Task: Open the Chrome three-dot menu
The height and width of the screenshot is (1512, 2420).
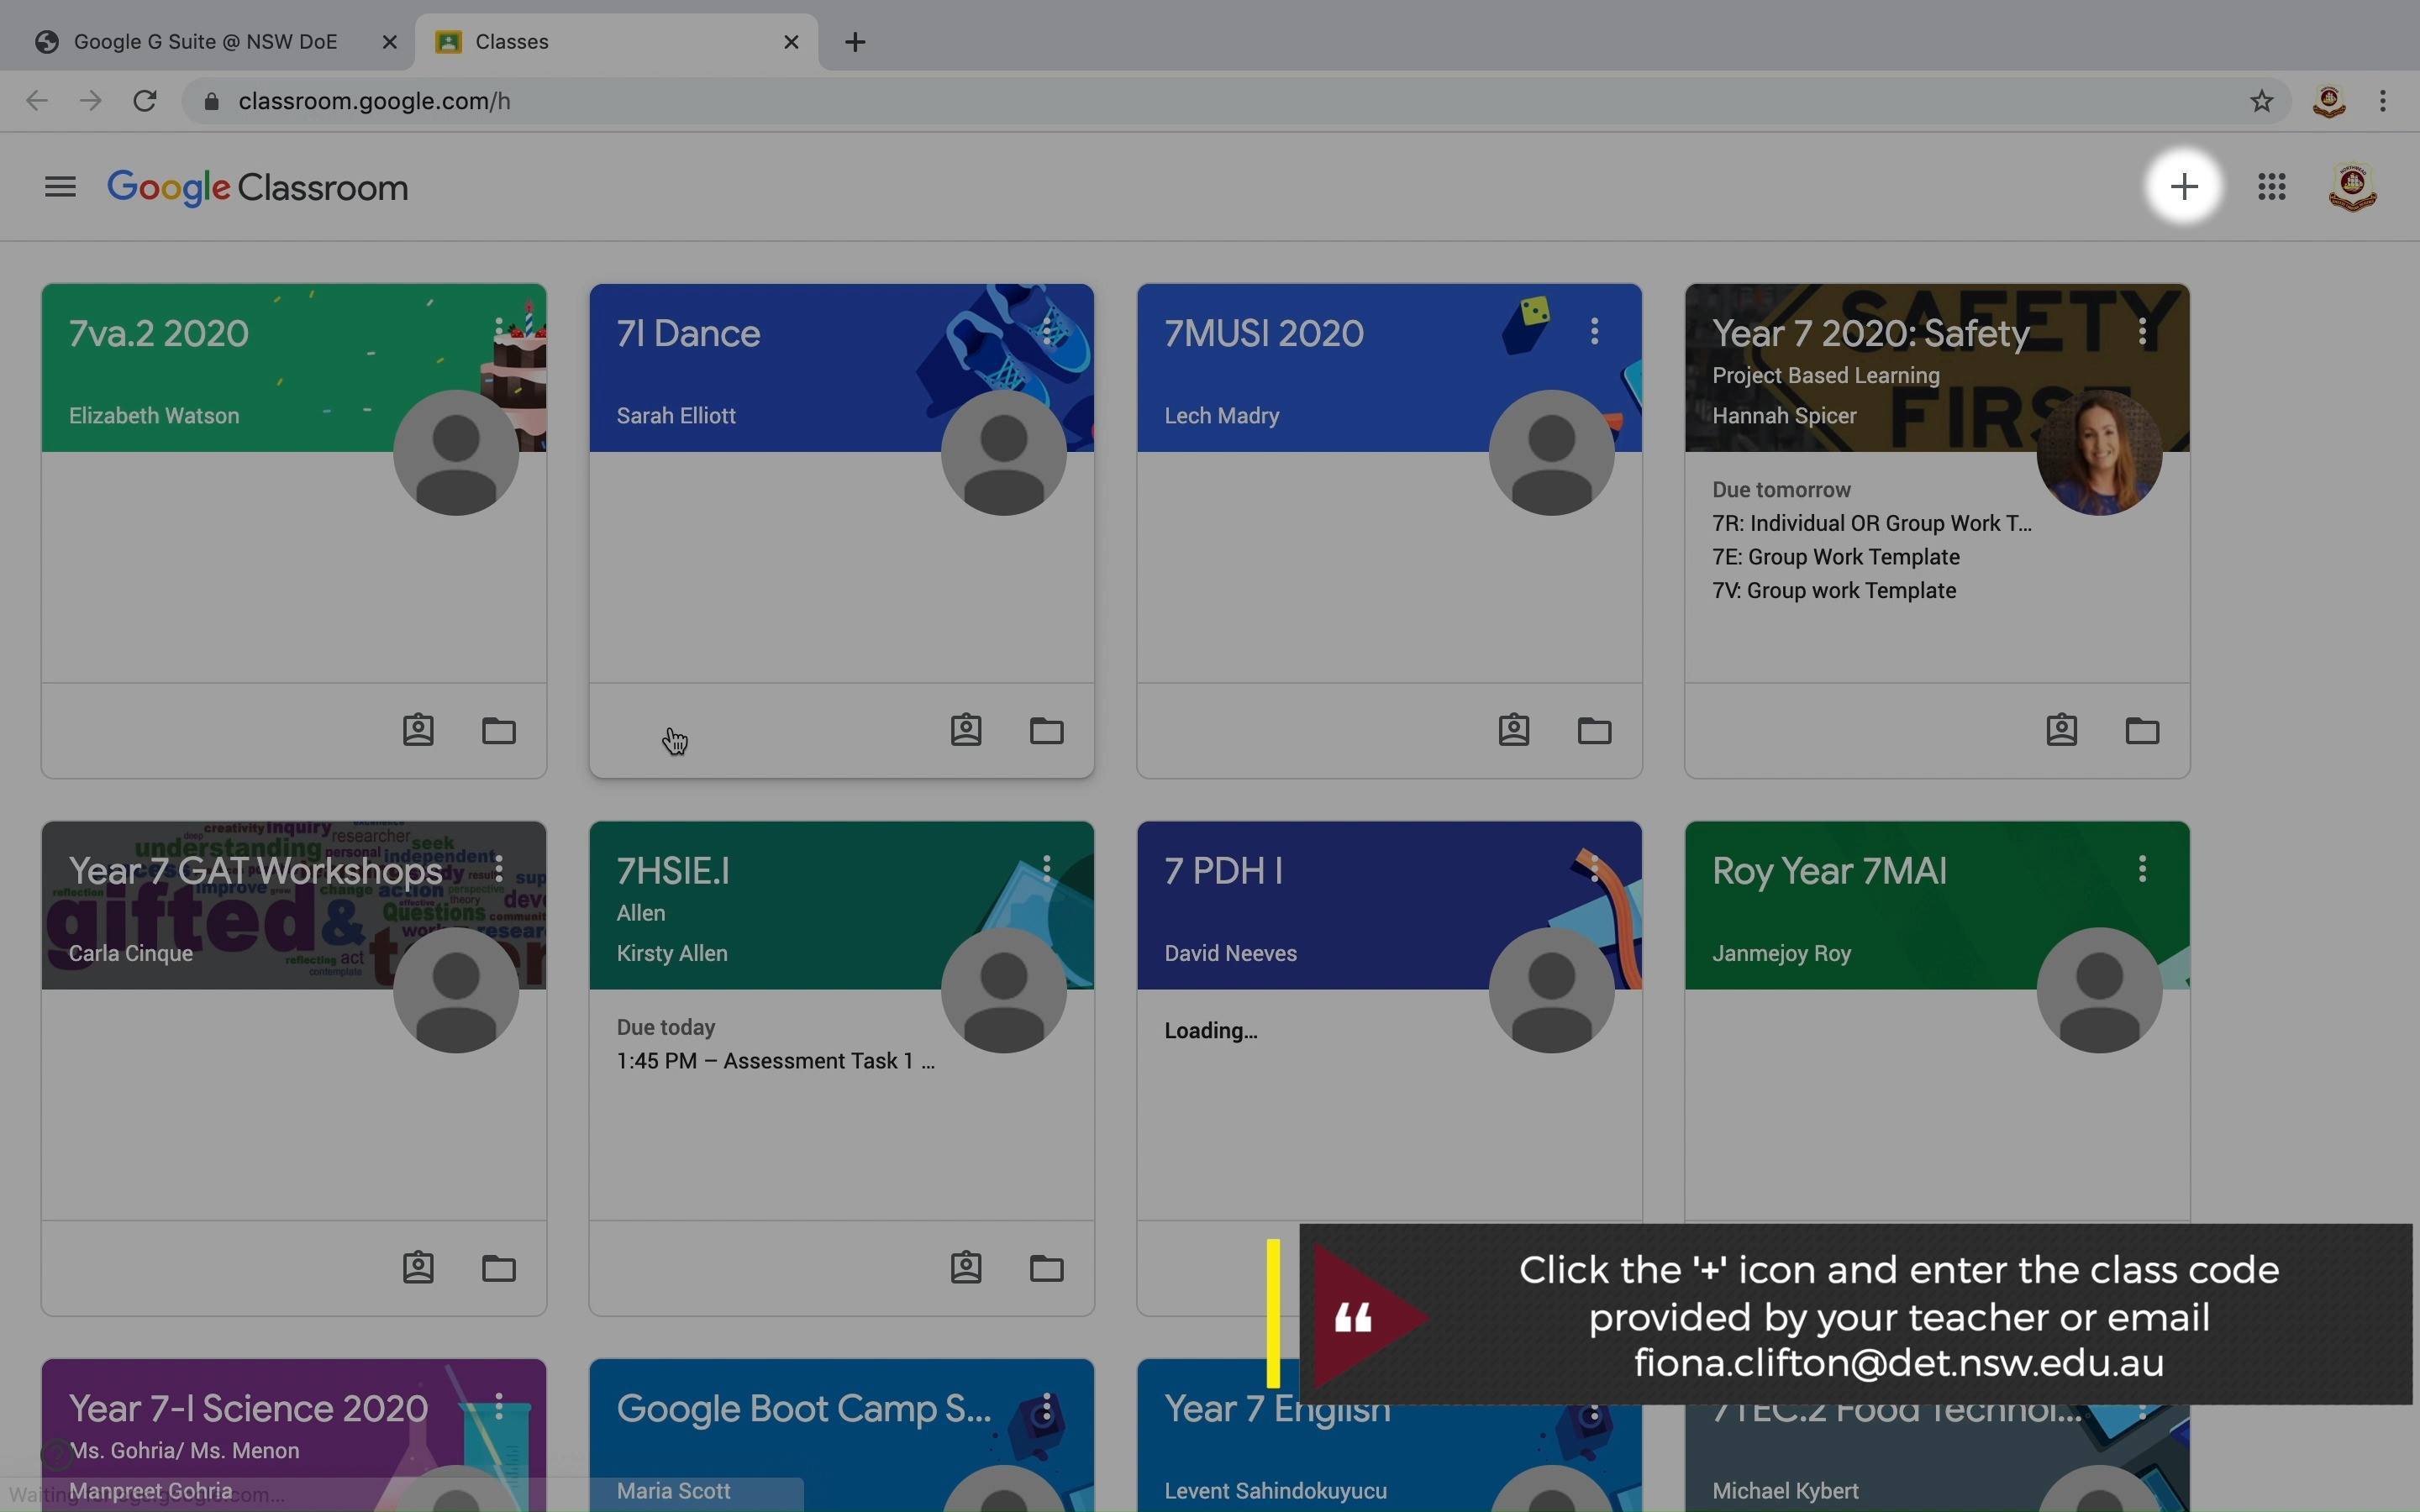Action: coord(2384,101)
